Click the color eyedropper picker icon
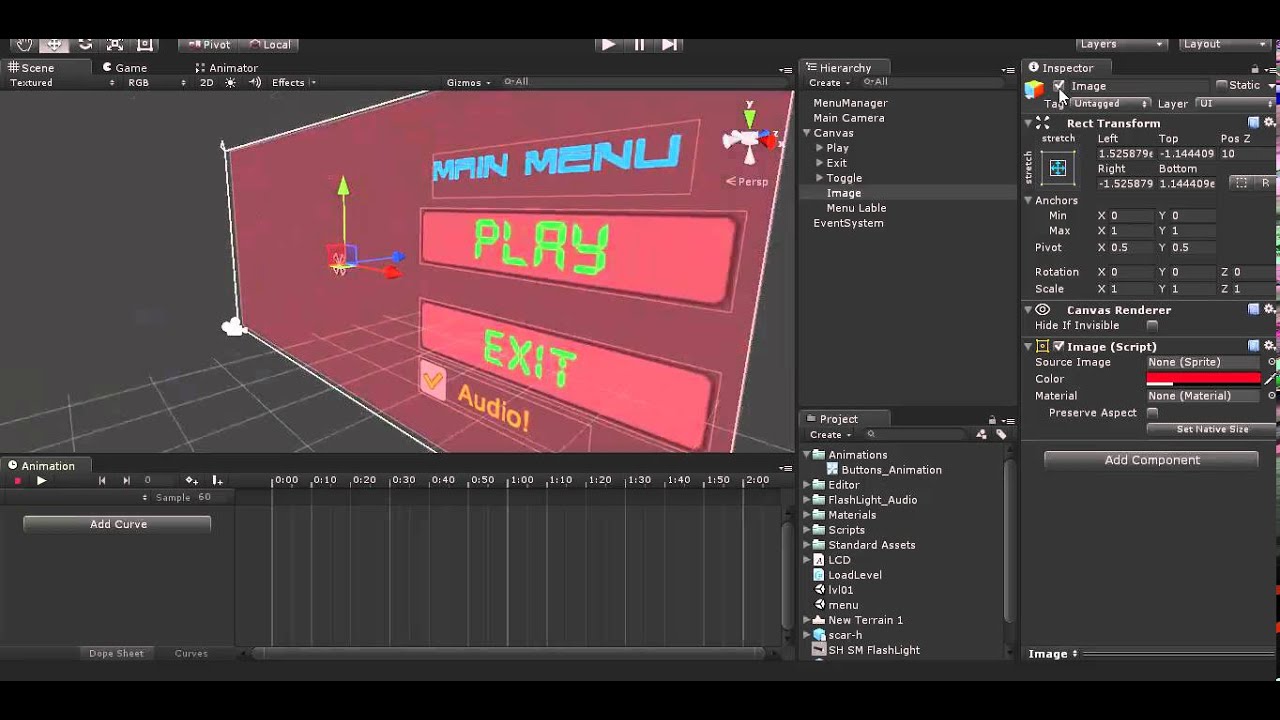The height and width of the screenshot is (720, 1280). point(1271,379)
